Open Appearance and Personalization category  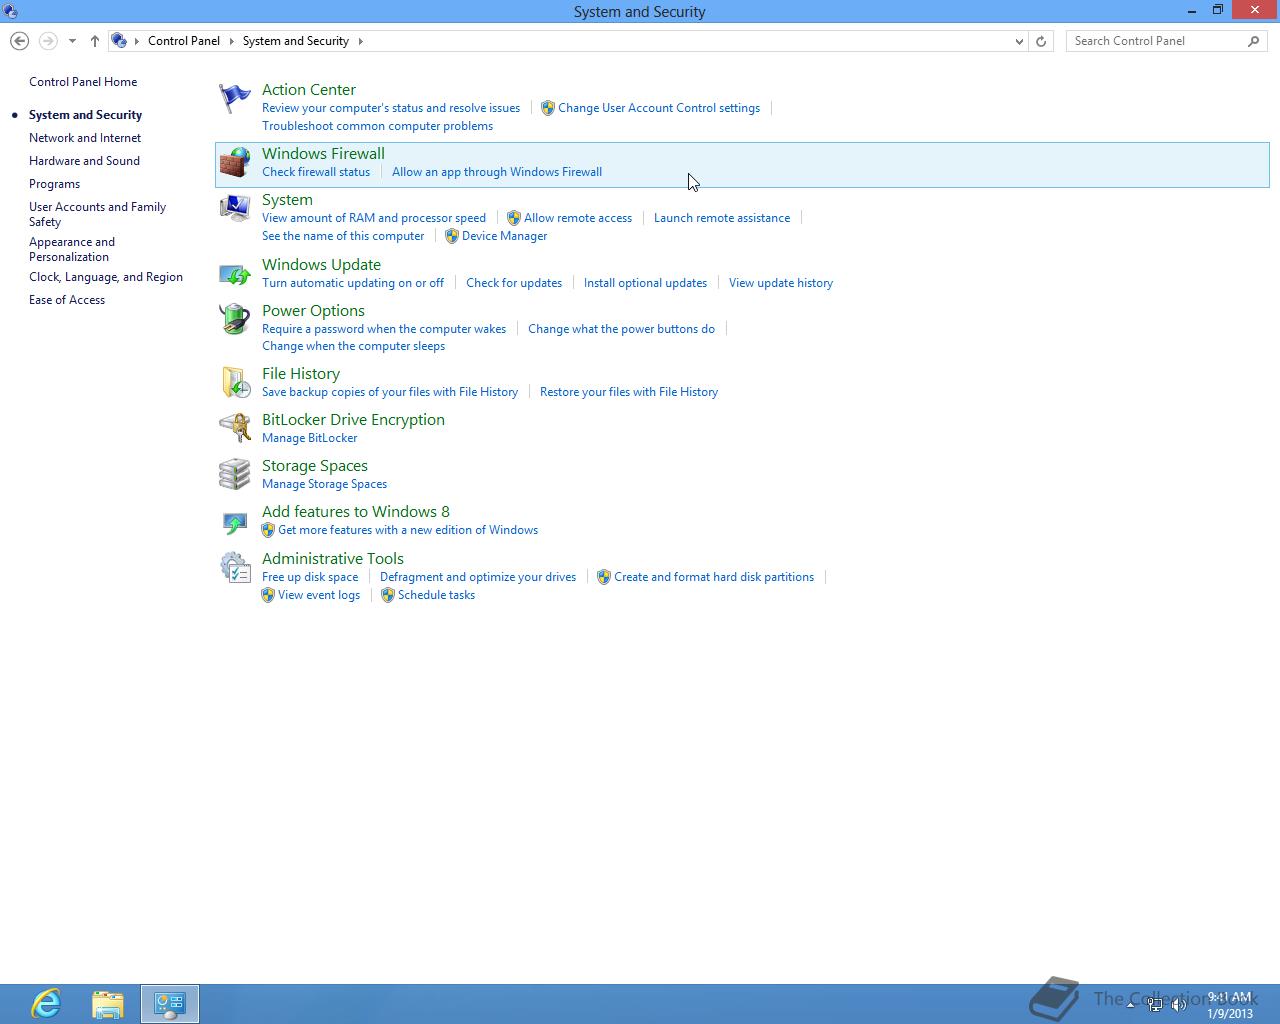click(72, 249)
